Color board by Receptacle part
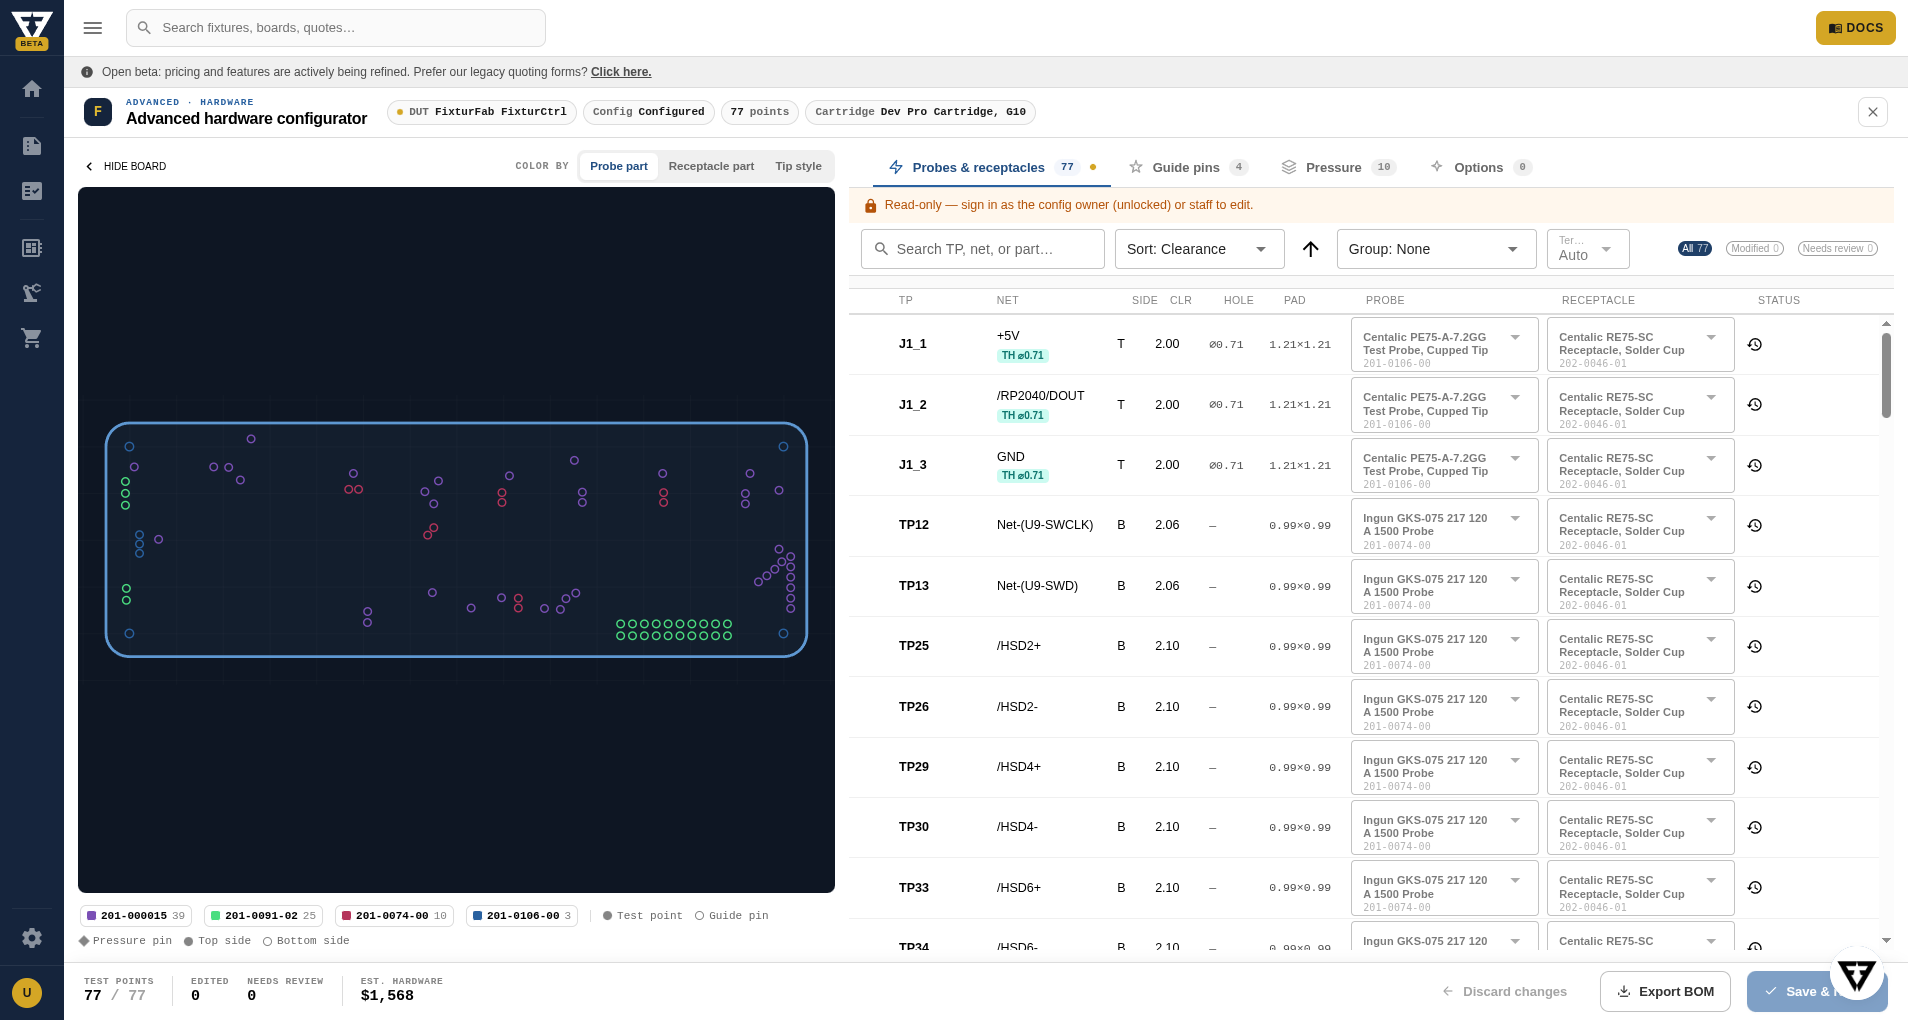This screenshot has height=1020, width=1908. coord(711,167)
